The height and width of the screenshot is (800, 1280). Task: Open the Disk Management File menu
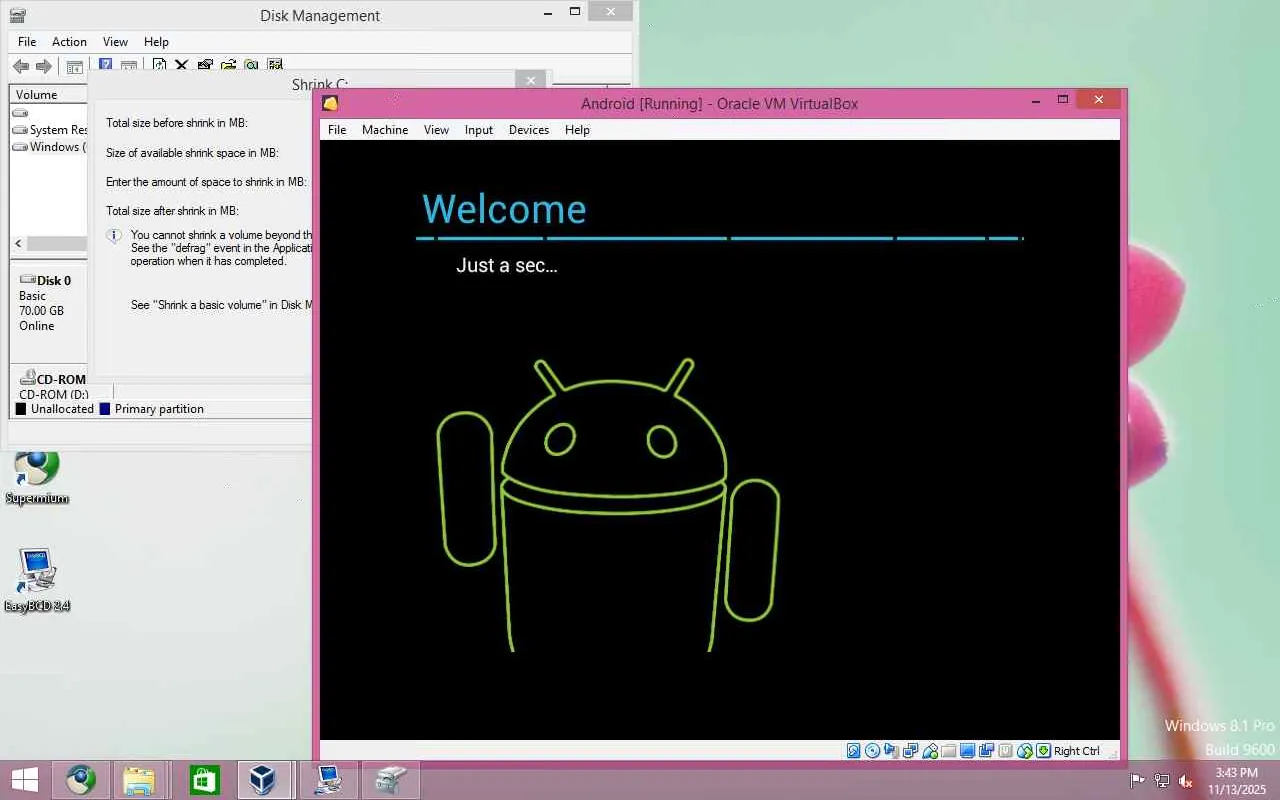pyautogui.click(x=27, y=42)
